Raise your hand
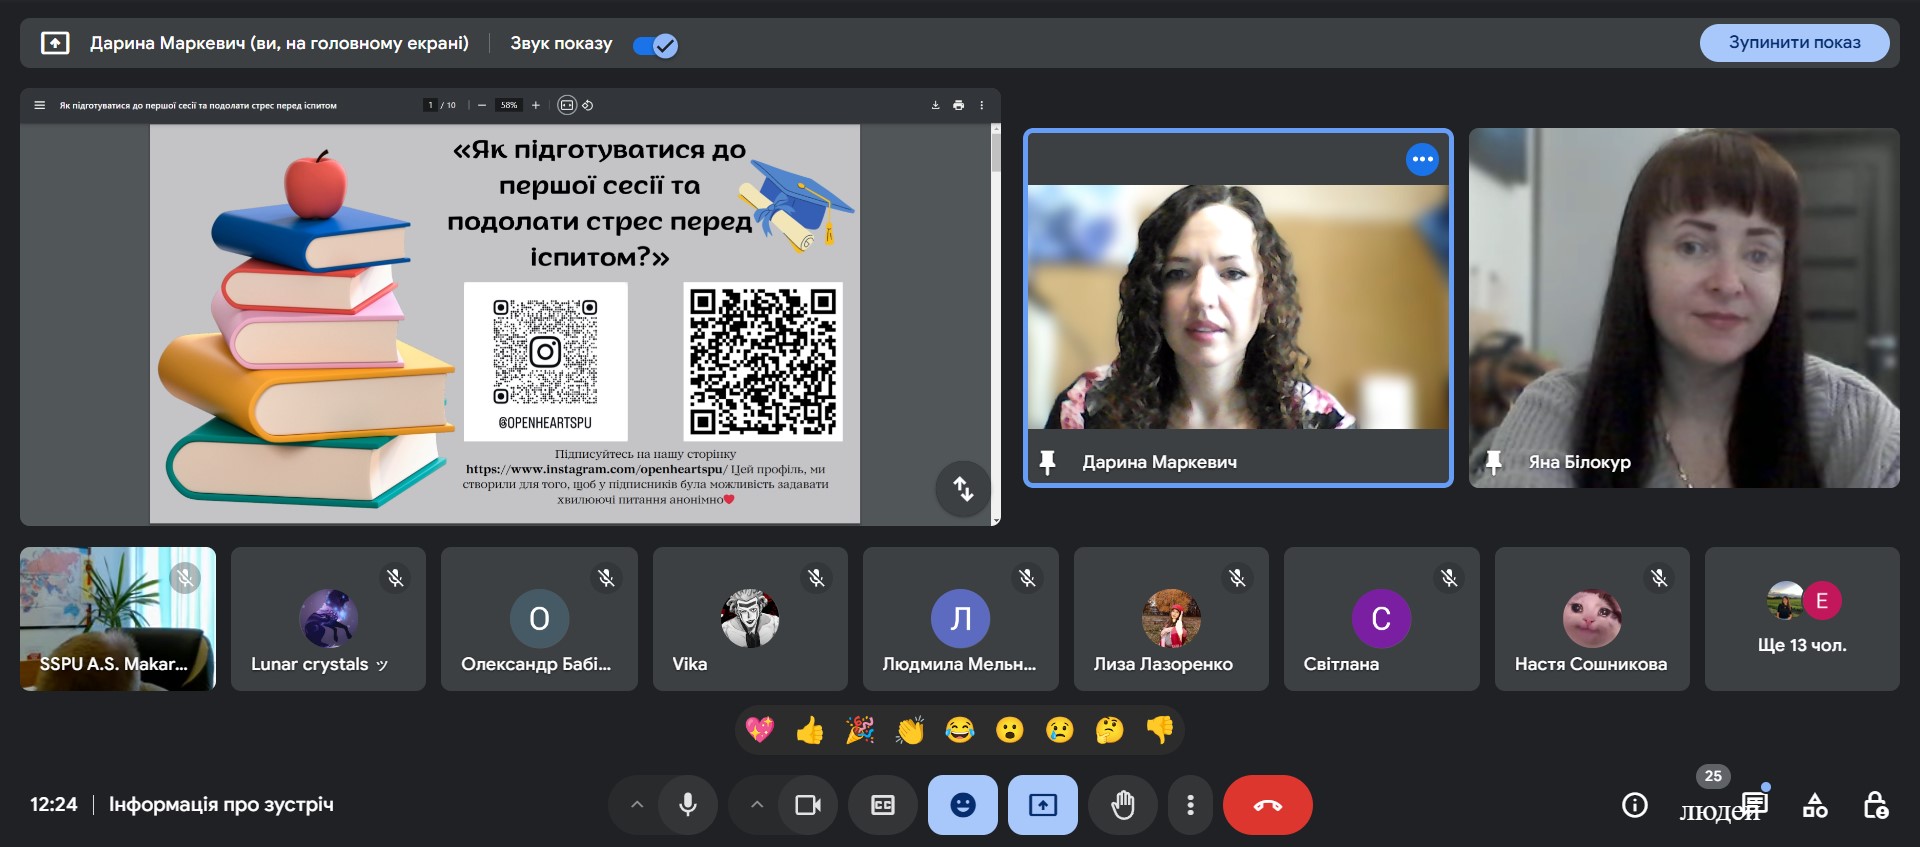Image resolution: width=1920 pixels, height=847 pixels. click(x=1123, y=805)
